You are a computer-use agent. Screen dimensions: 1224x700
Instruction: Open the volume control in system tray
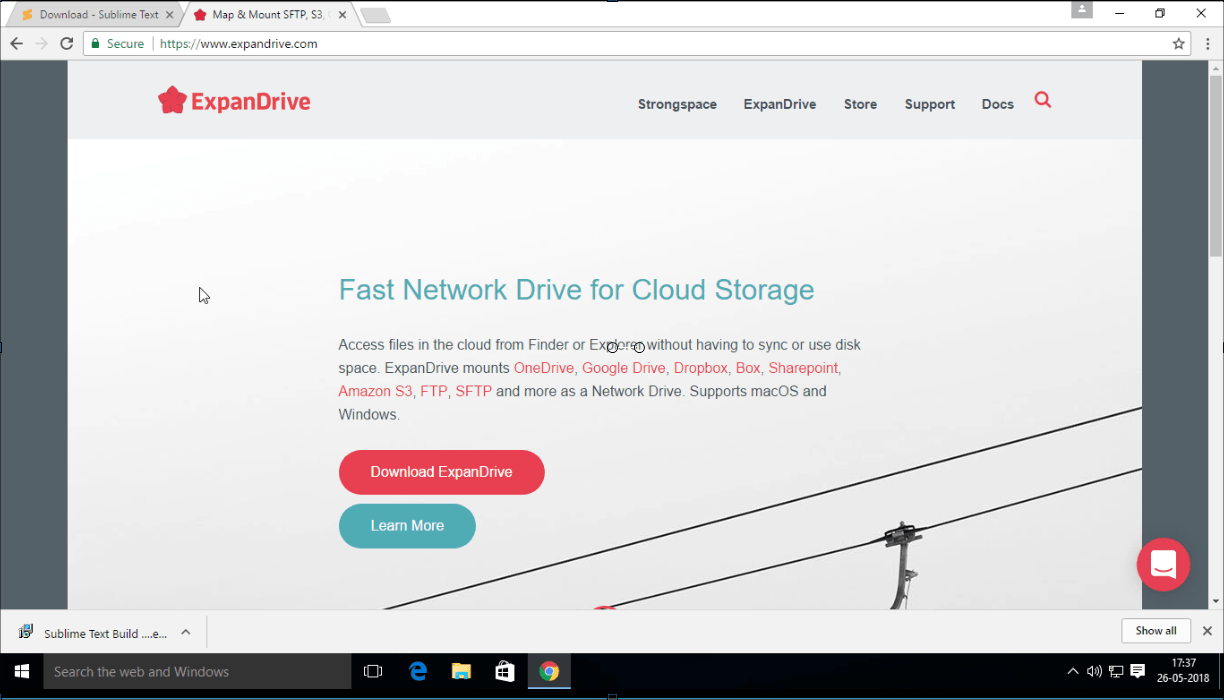(x=1094, y=672)
